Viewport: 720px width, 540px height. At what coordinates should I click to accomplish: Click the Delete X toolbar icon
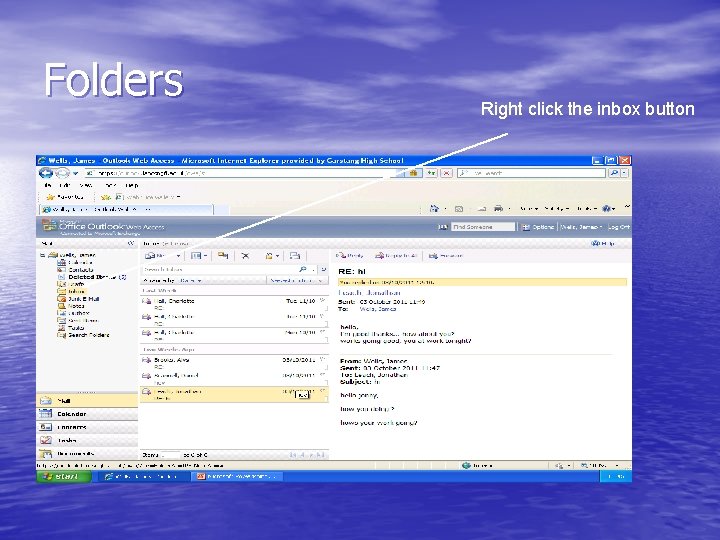coord(245,256)
